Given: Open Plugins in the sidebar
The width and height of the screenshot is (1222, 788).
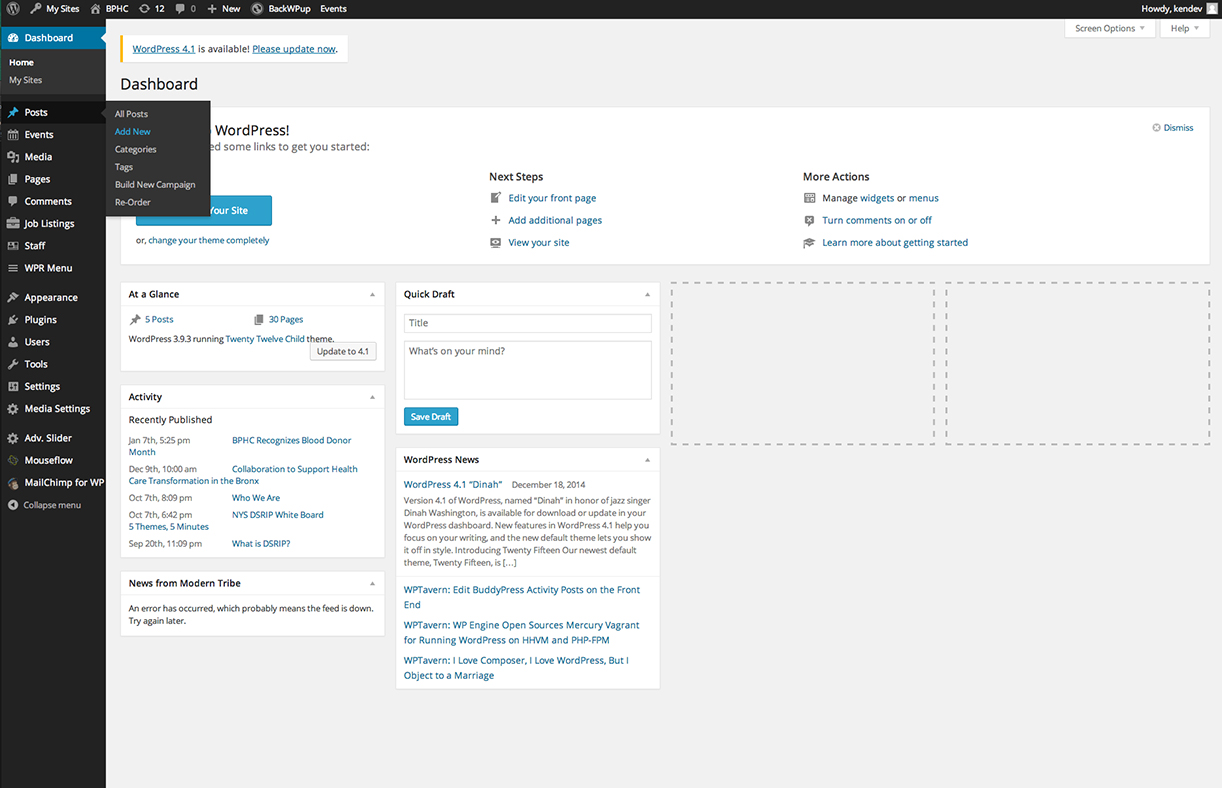Looking at the screenshot, I should [x=40, y=320].
